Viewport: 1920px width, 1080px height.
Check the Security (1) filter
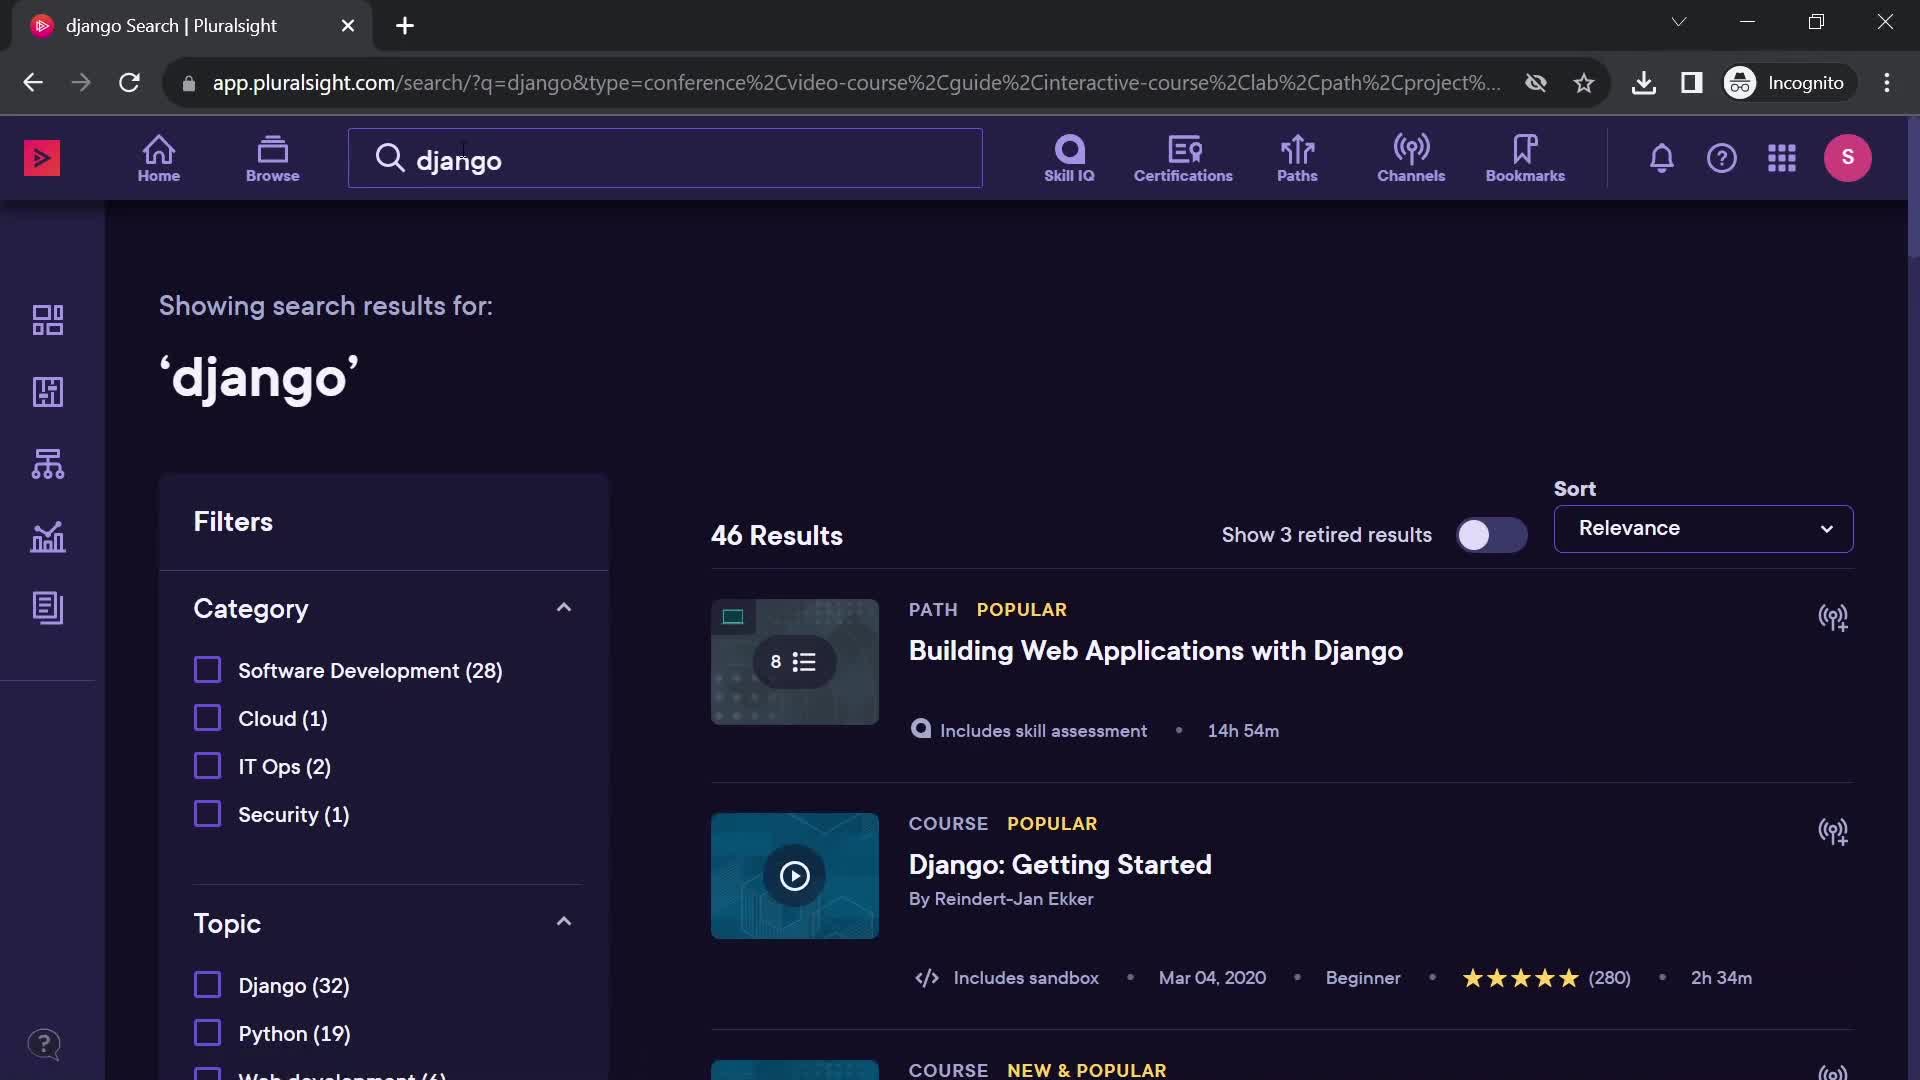tap(207, 814)
